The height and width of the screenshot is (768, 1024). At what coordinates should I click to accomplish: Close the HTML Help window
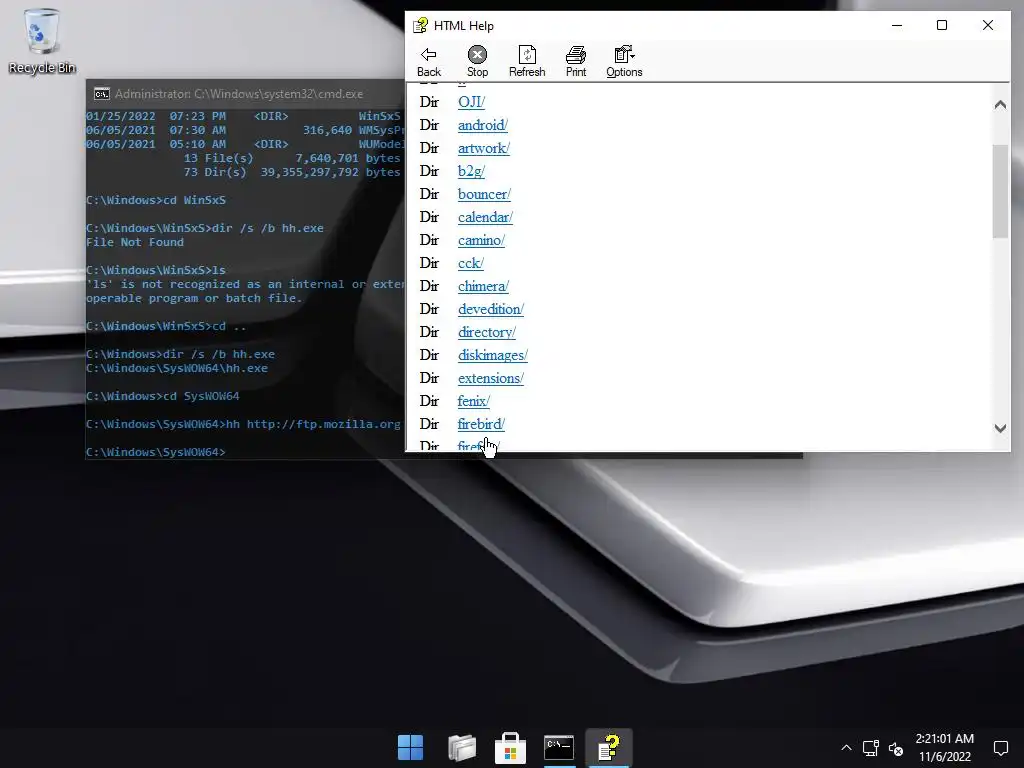pos(987,25)
